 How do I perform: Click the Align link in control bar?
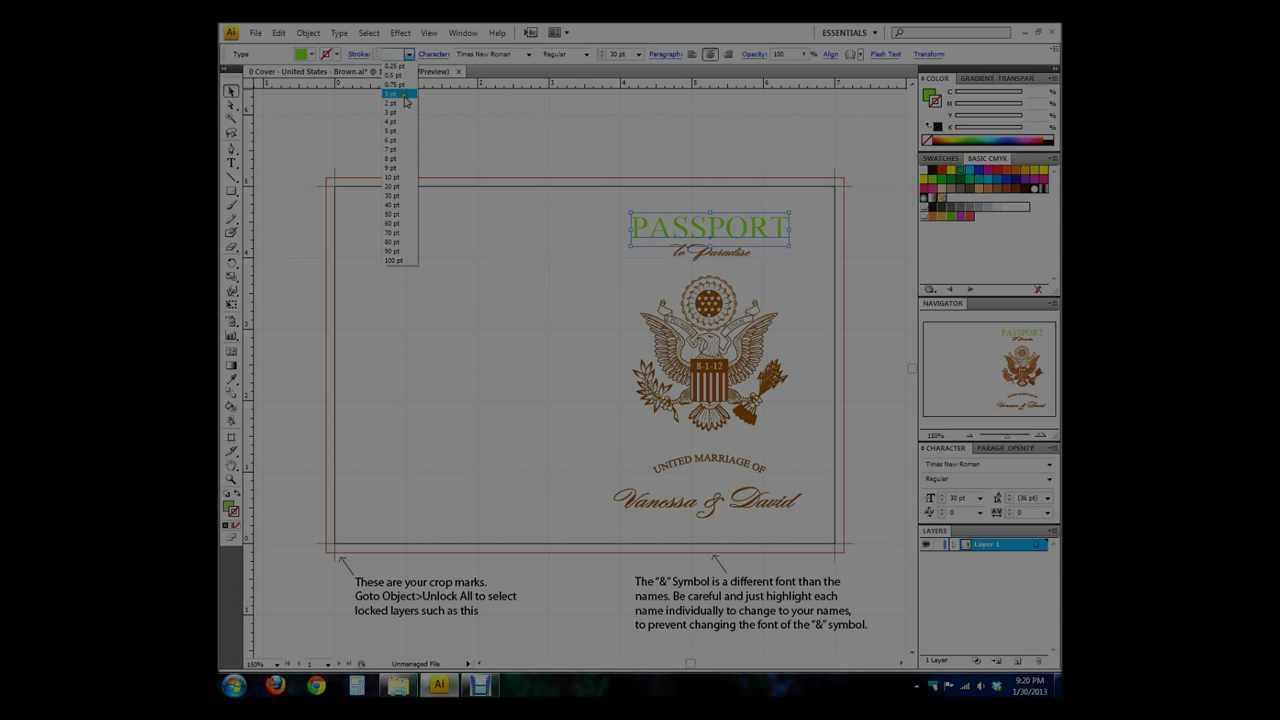coord(830,54)
